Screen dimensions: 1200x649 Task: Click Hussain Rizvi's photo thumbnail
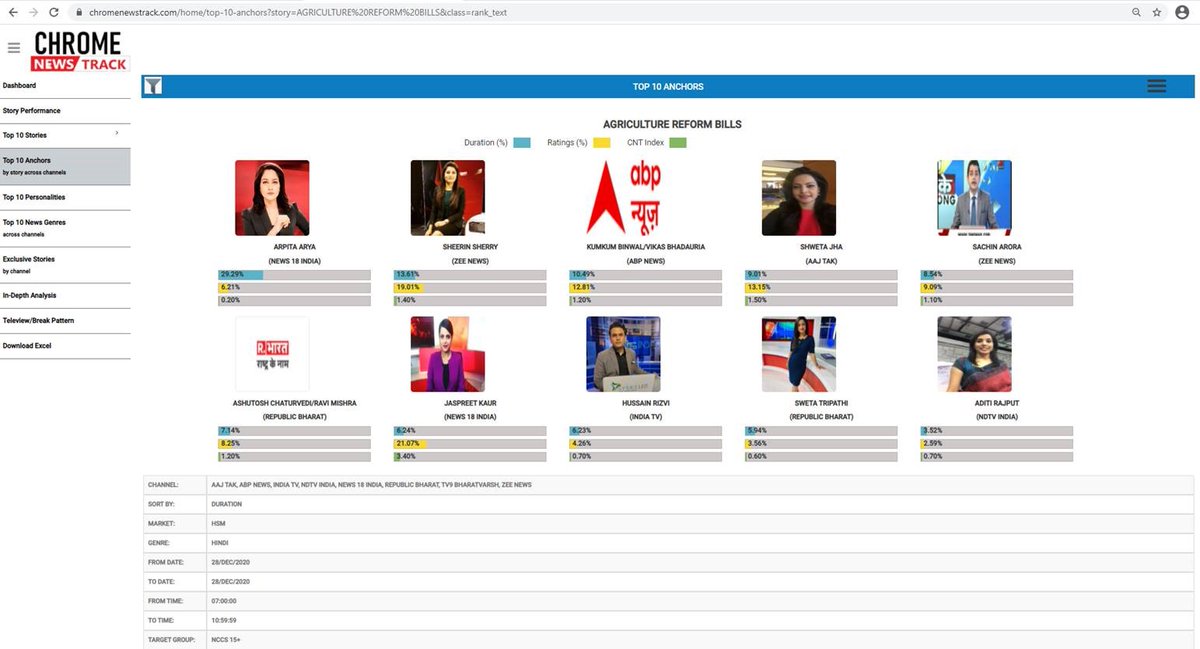tap(624, 354)
